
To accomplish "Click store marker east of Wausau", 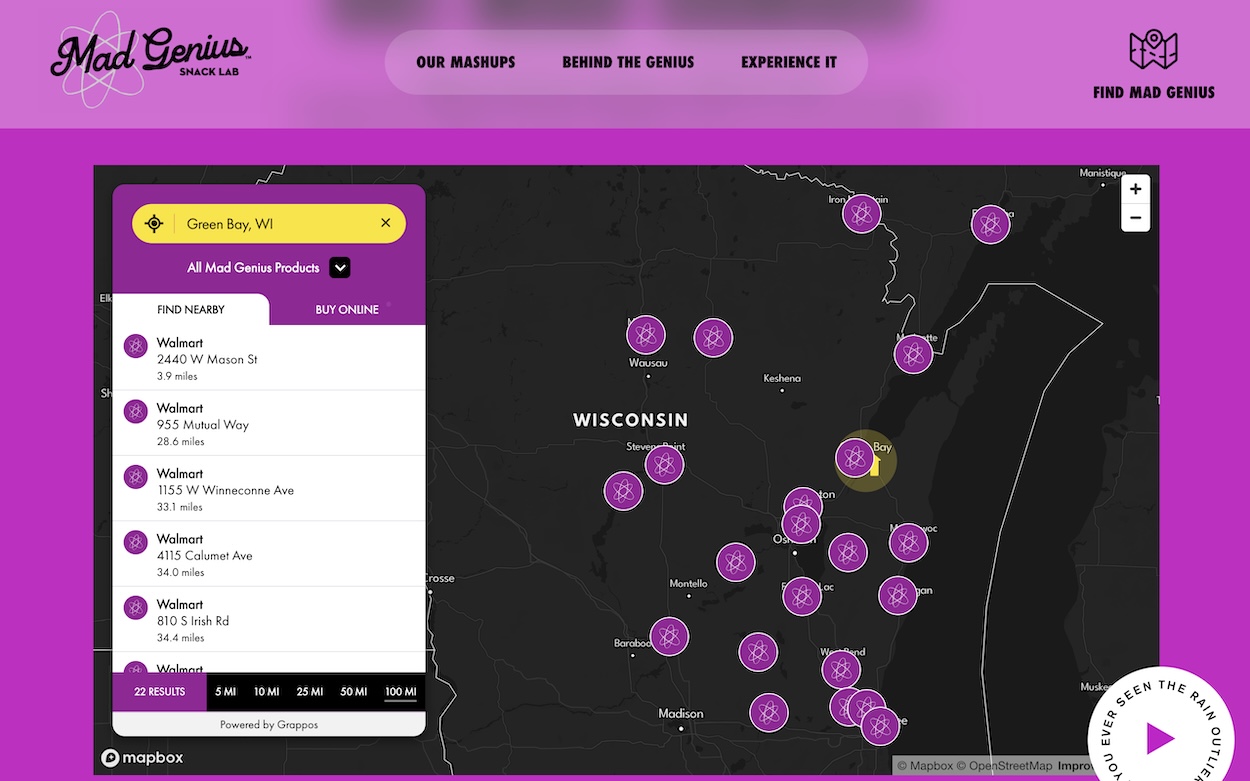I will coord(713,338).
